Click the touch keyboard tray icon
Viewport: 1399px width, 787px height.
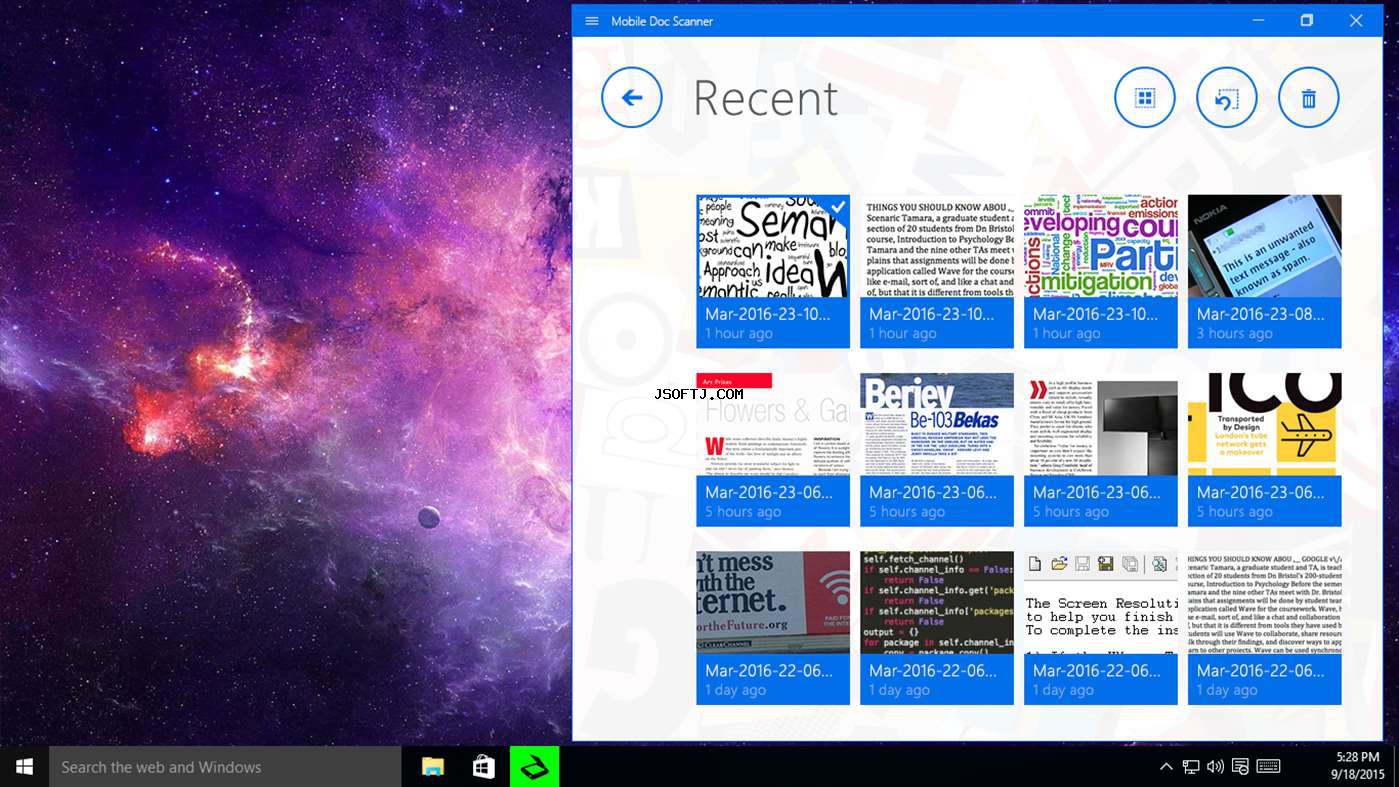pyautogui.click(x=1268, y=767)
